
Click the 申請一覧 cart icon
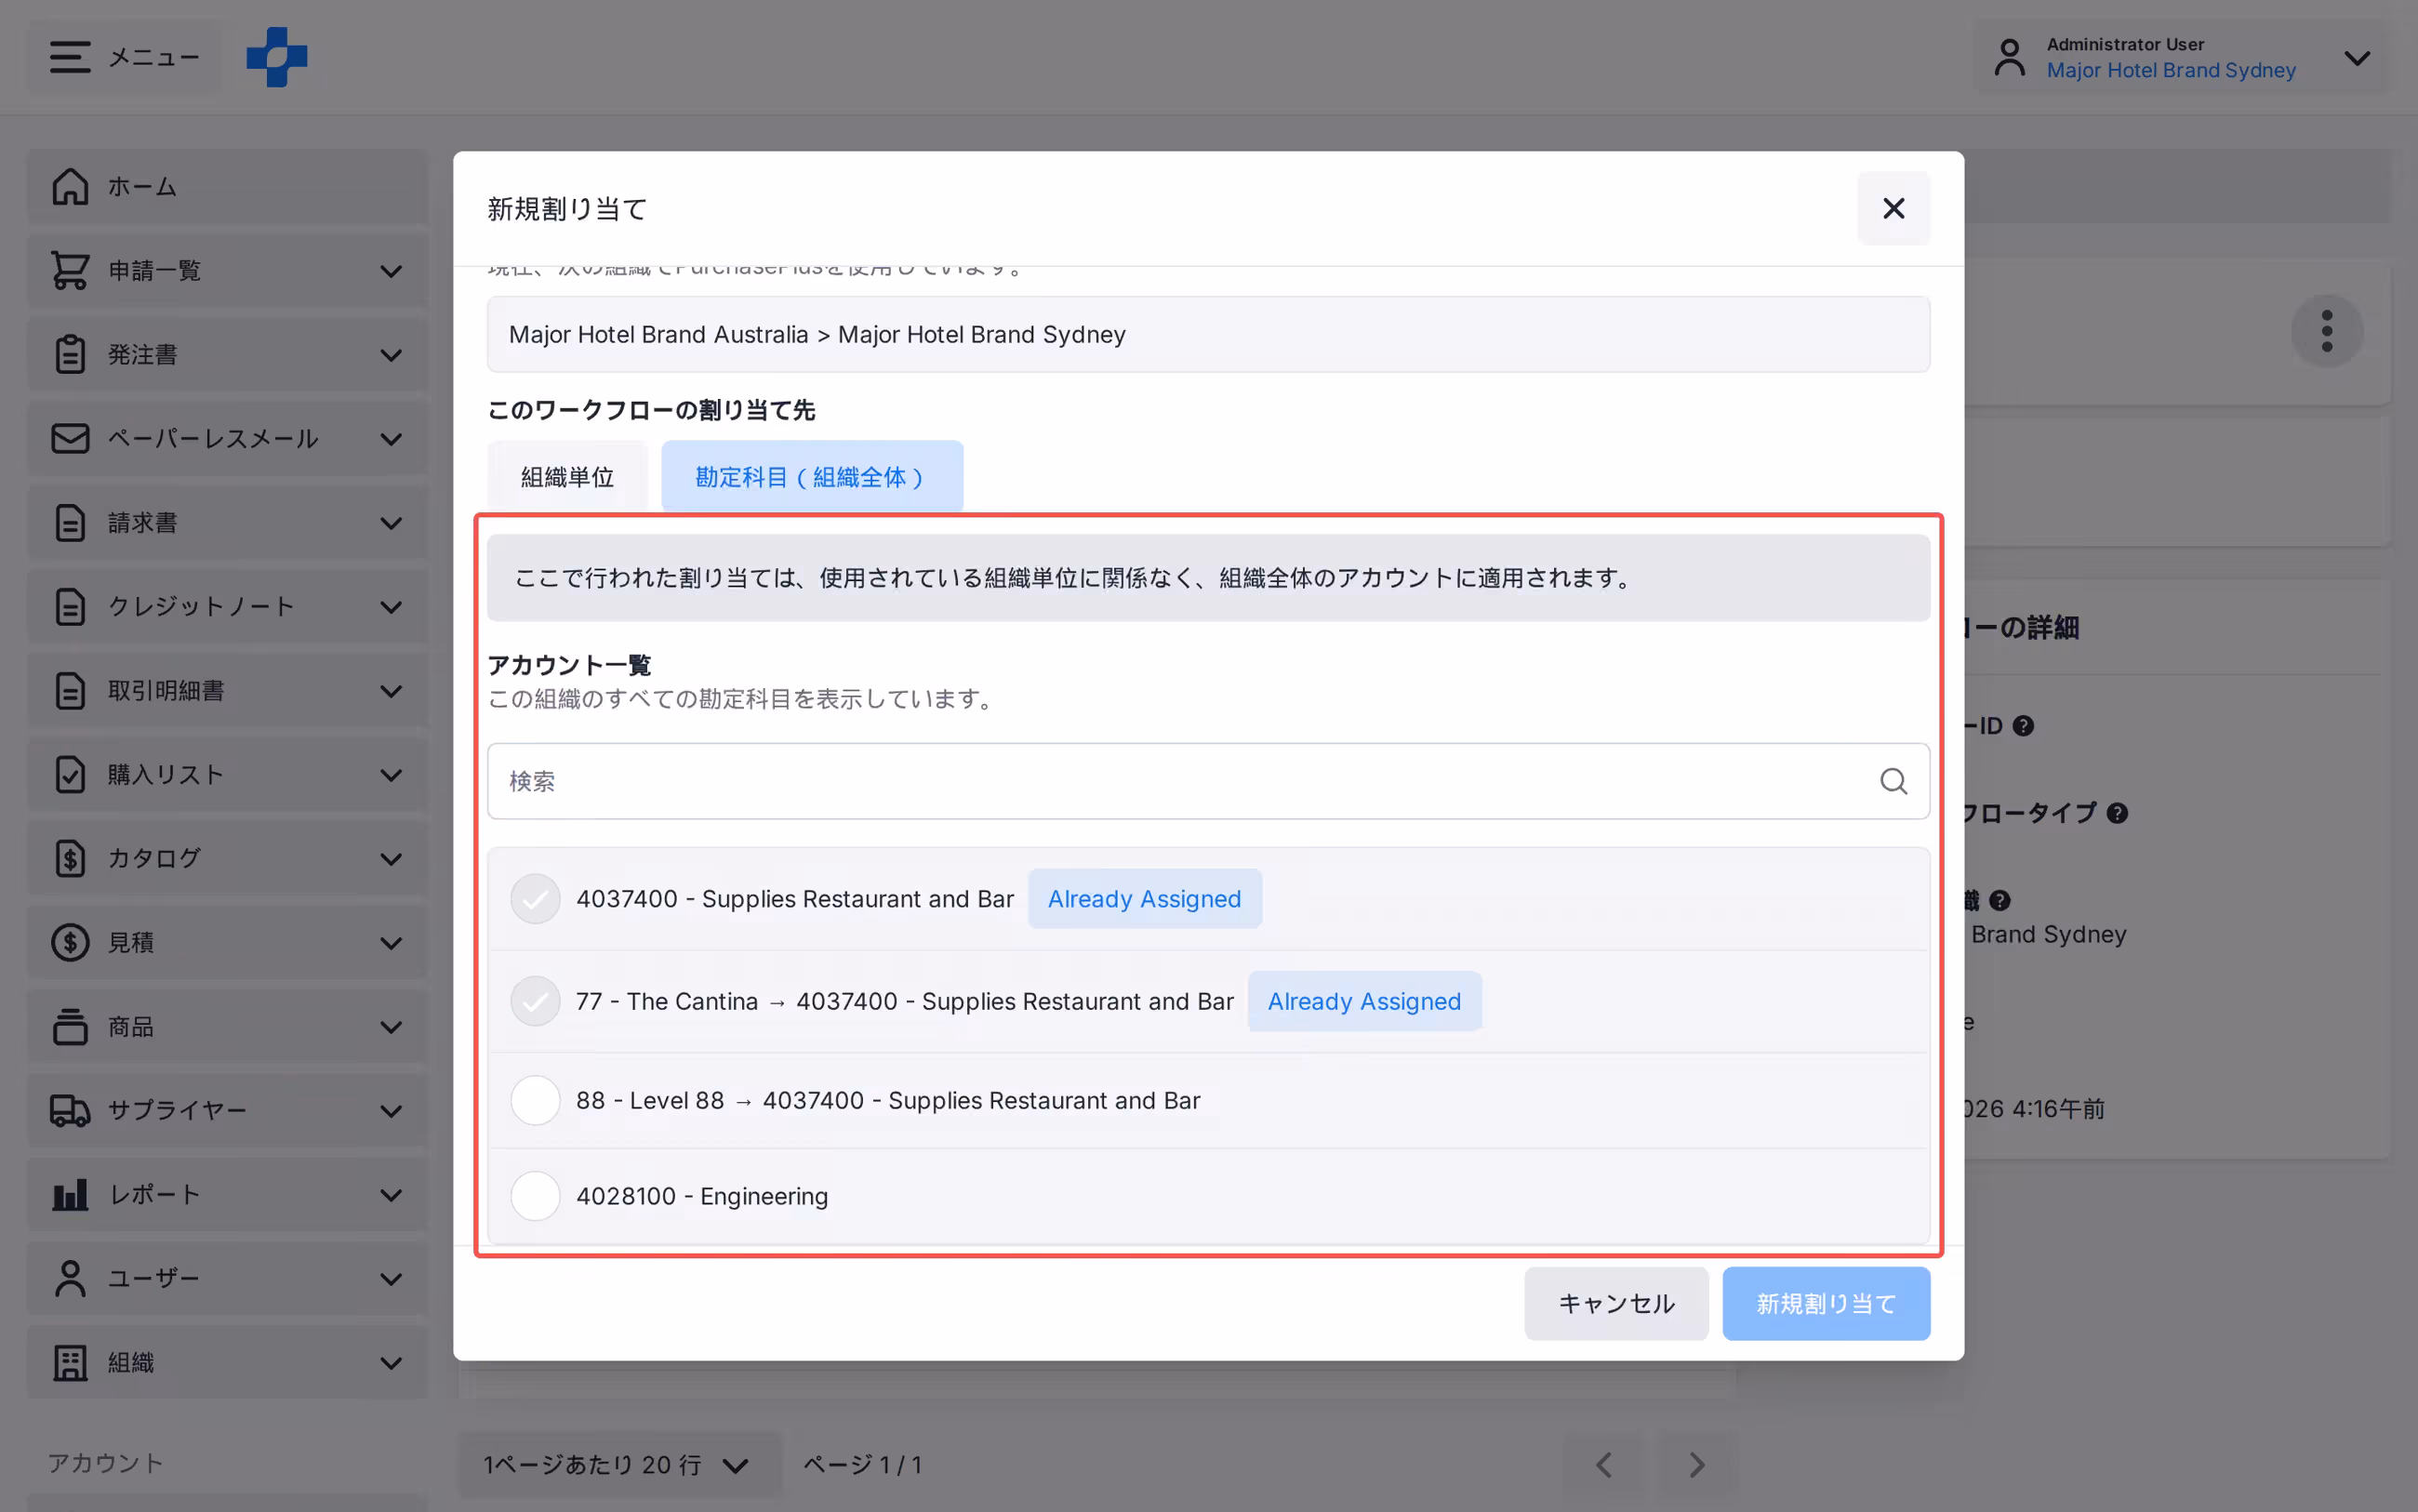coord(70,270)
